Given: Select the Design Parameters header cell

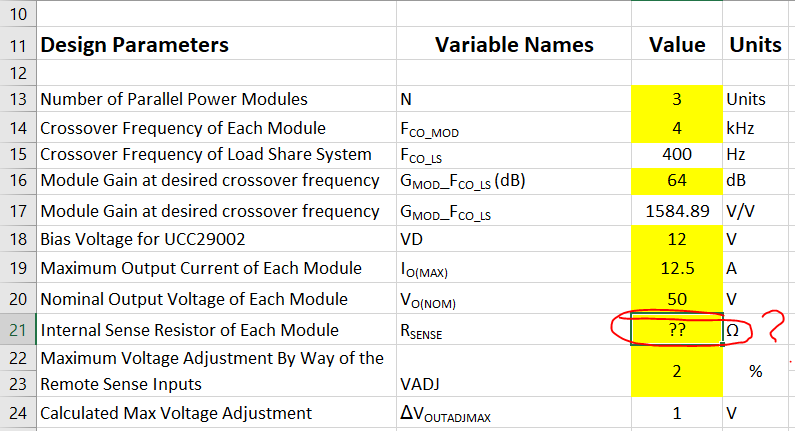Looking at the screenshot, I should click(216, 45).
